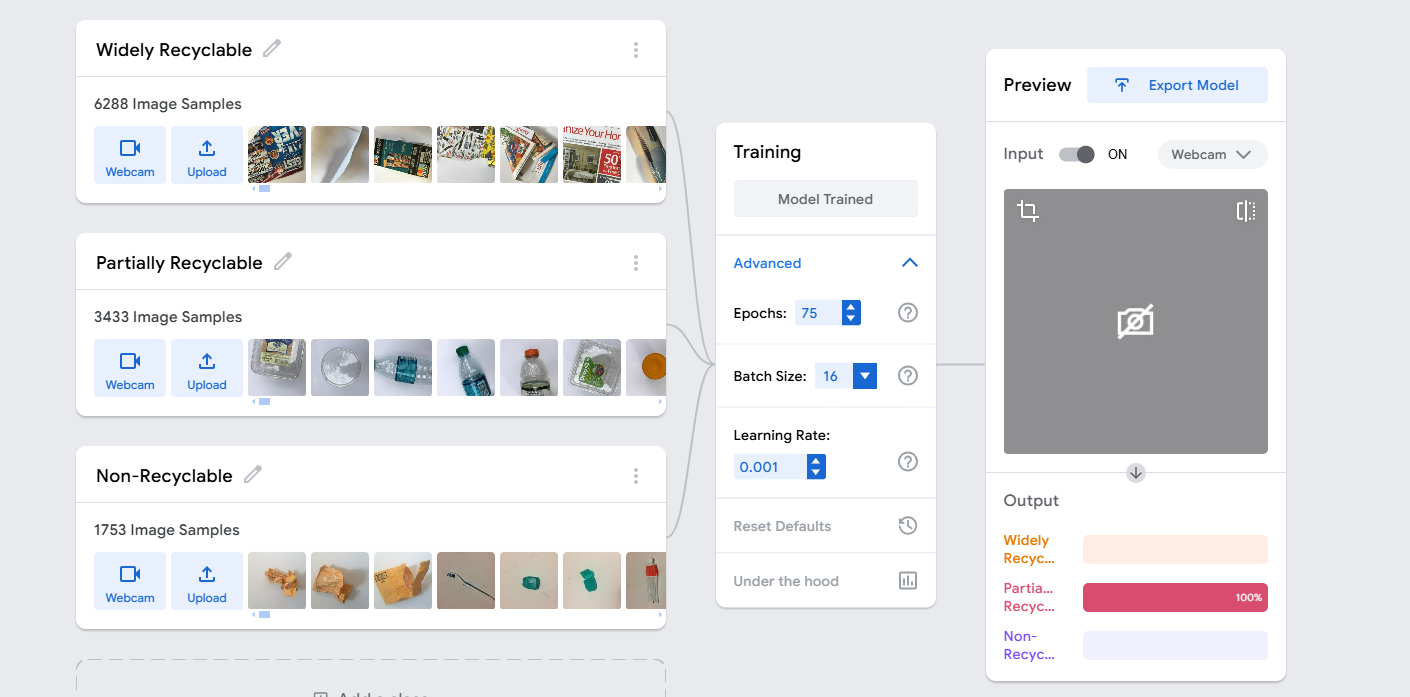Click Export Model button
Viewport: 1410px width, 697px height.
[1177, 85]
